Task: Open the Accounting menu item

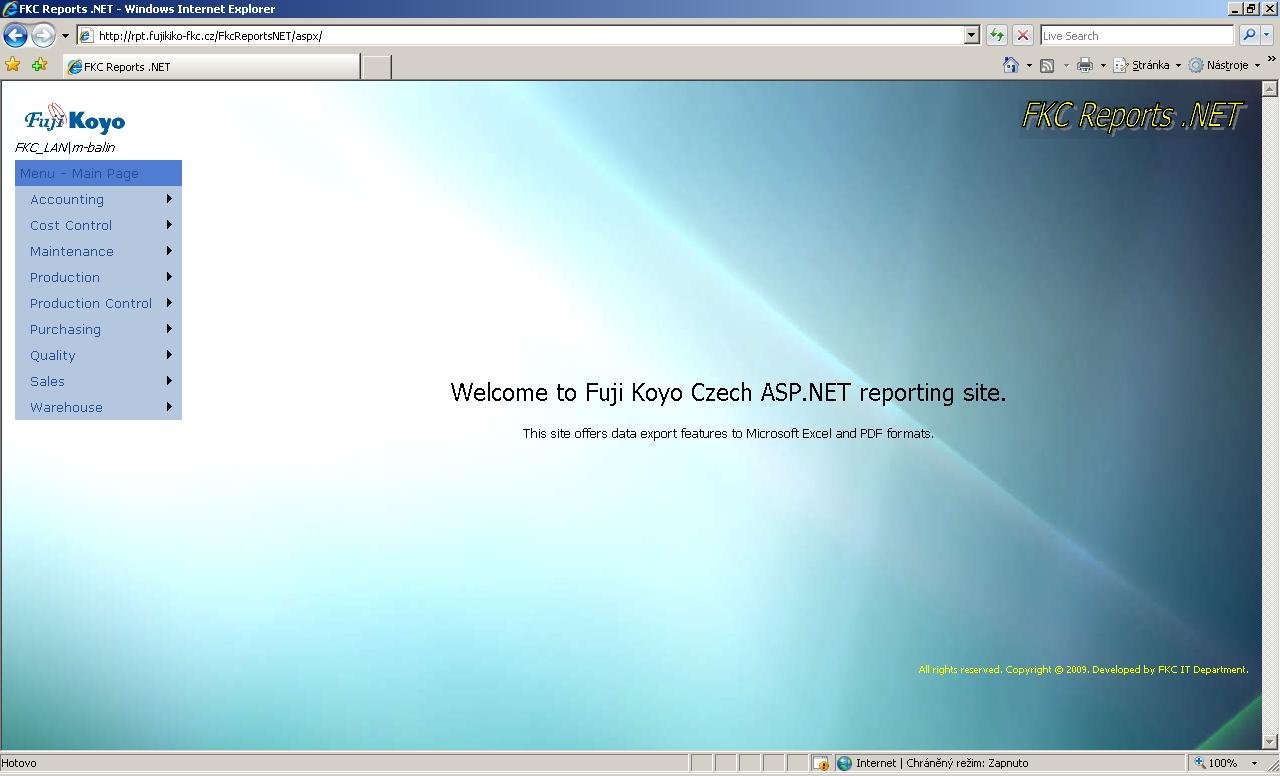Action: pos(98,199)
